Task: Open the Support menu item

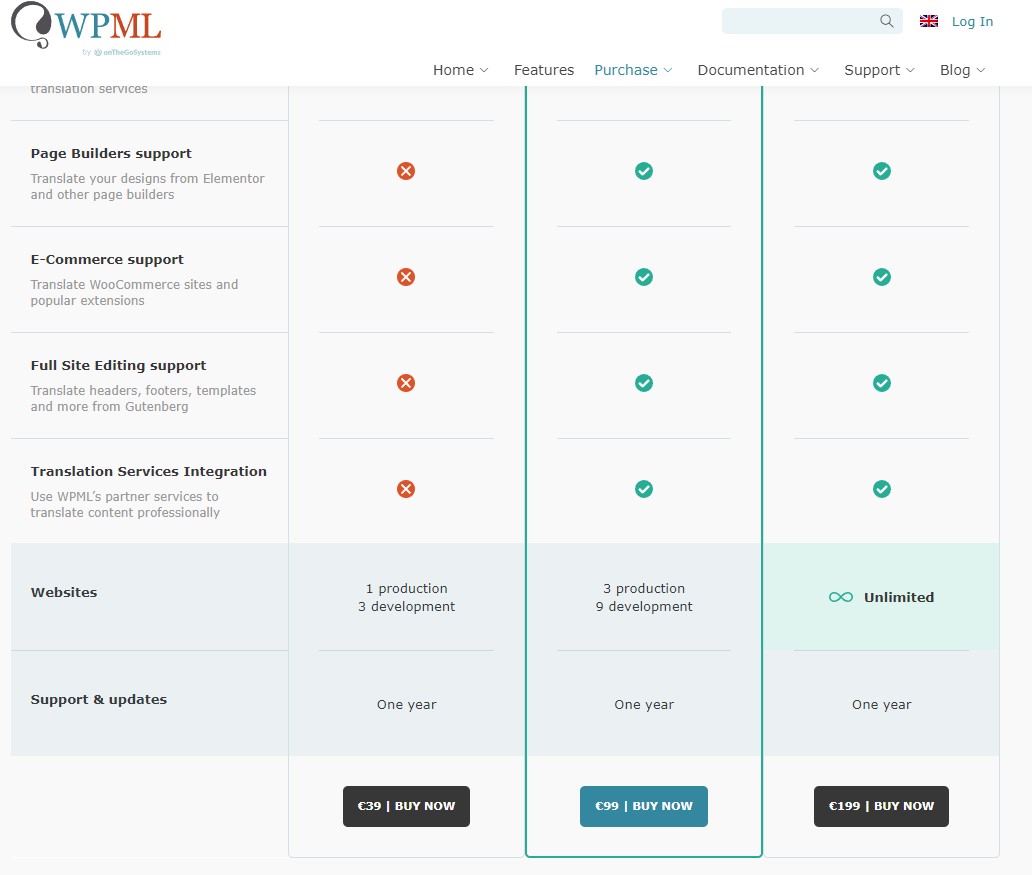Action: coord(872,70)
